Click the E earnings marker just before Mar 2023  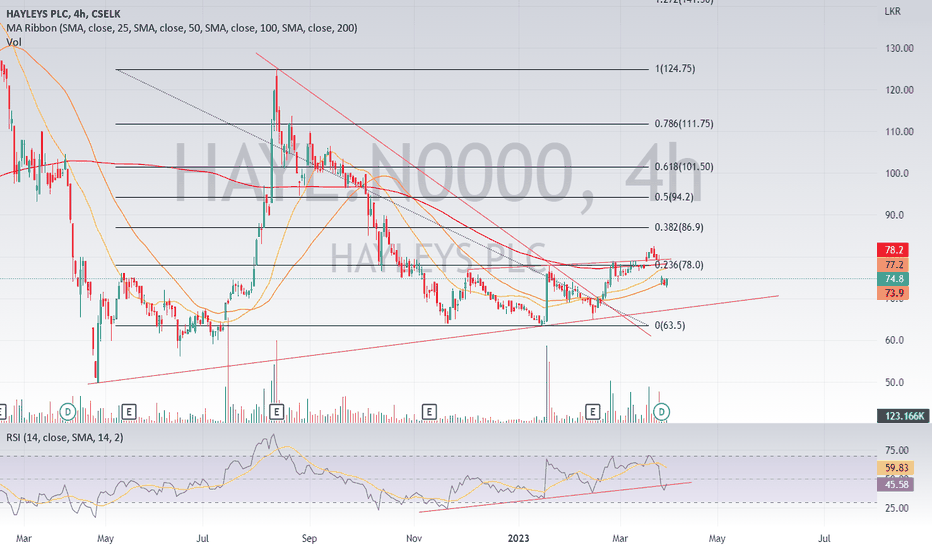click(x=593, y=411)
